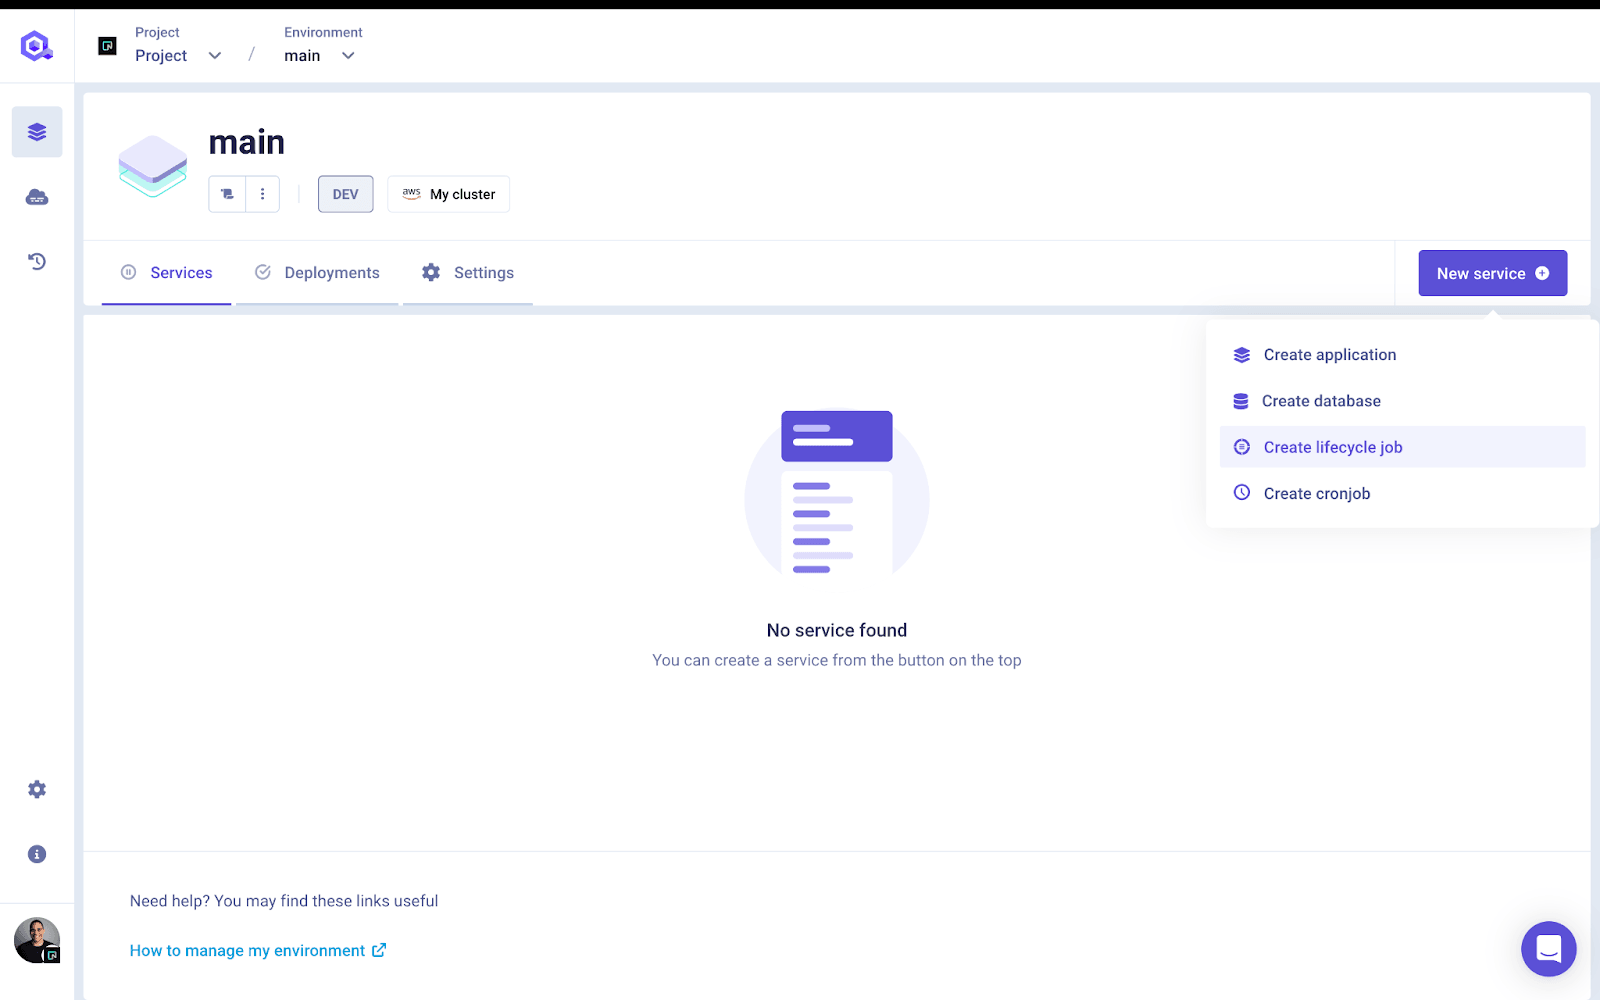
Task: Choose Create cronjob from menu
Action: click(x=1316, y=493)
